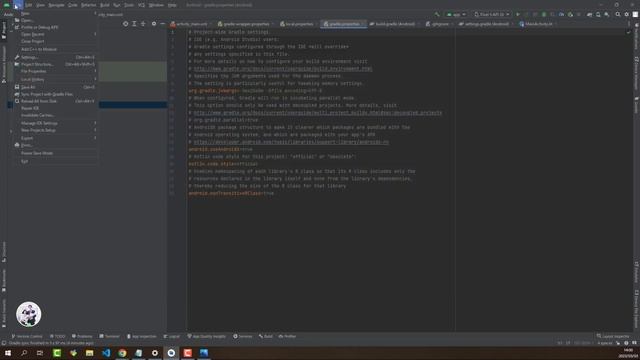Open the Pixel device selector dropdown

491,14
